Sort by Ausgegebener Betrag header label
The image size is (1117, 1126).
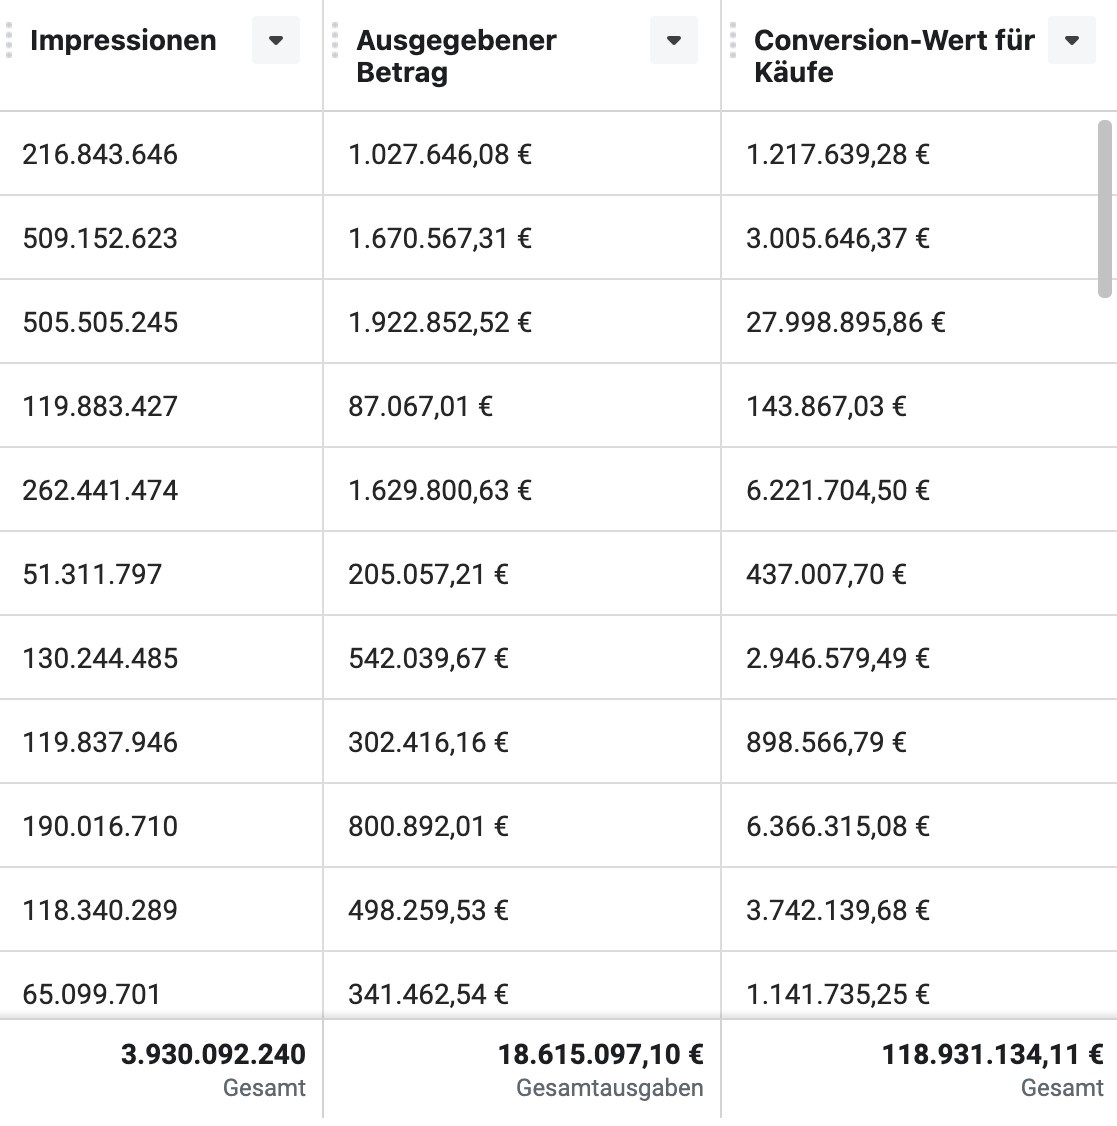click(456, 56)
